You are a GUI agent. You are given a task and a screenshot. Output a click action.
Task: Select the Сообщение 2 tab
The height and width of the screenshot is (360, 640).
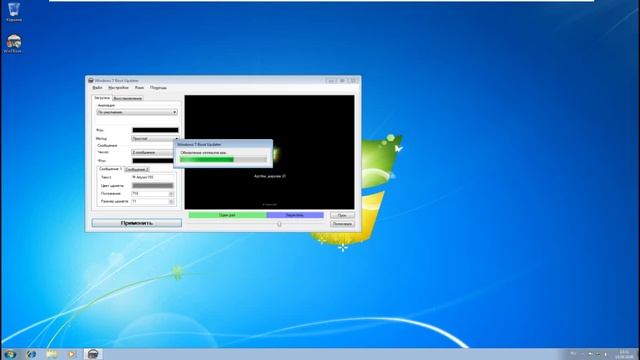point(137,169)
